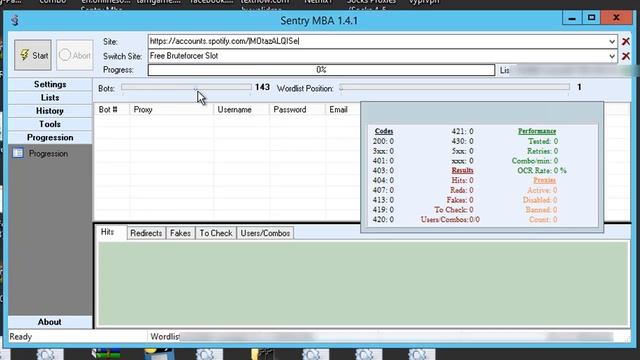This screenshot has width=640, height=360.
Task: Clear the Site field with its red X
Action: coord(625,41)
